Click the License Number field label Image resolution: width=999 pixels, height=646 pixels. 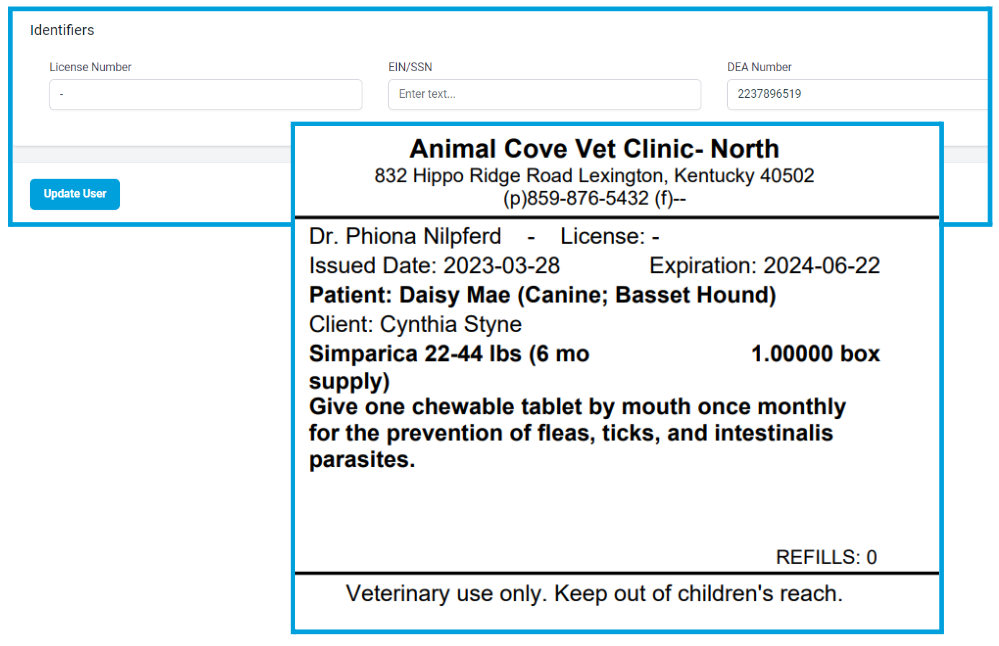(x=90, y=67)
